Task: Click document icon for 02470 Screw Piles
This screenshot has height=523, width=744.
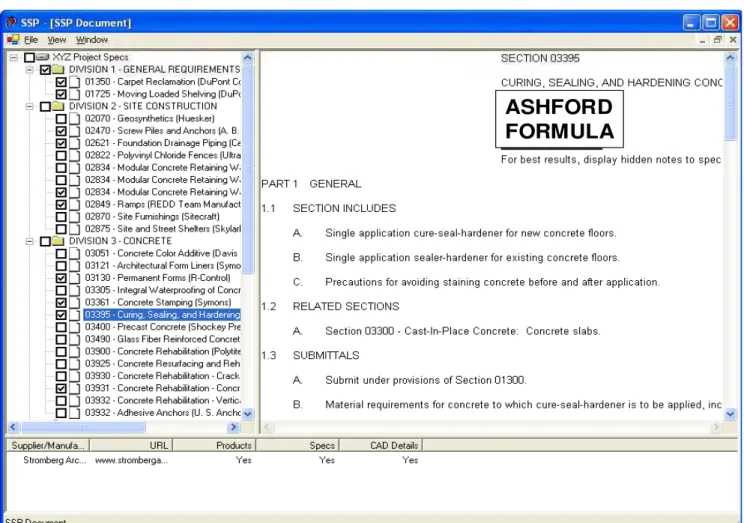Action: click(74, 131)
